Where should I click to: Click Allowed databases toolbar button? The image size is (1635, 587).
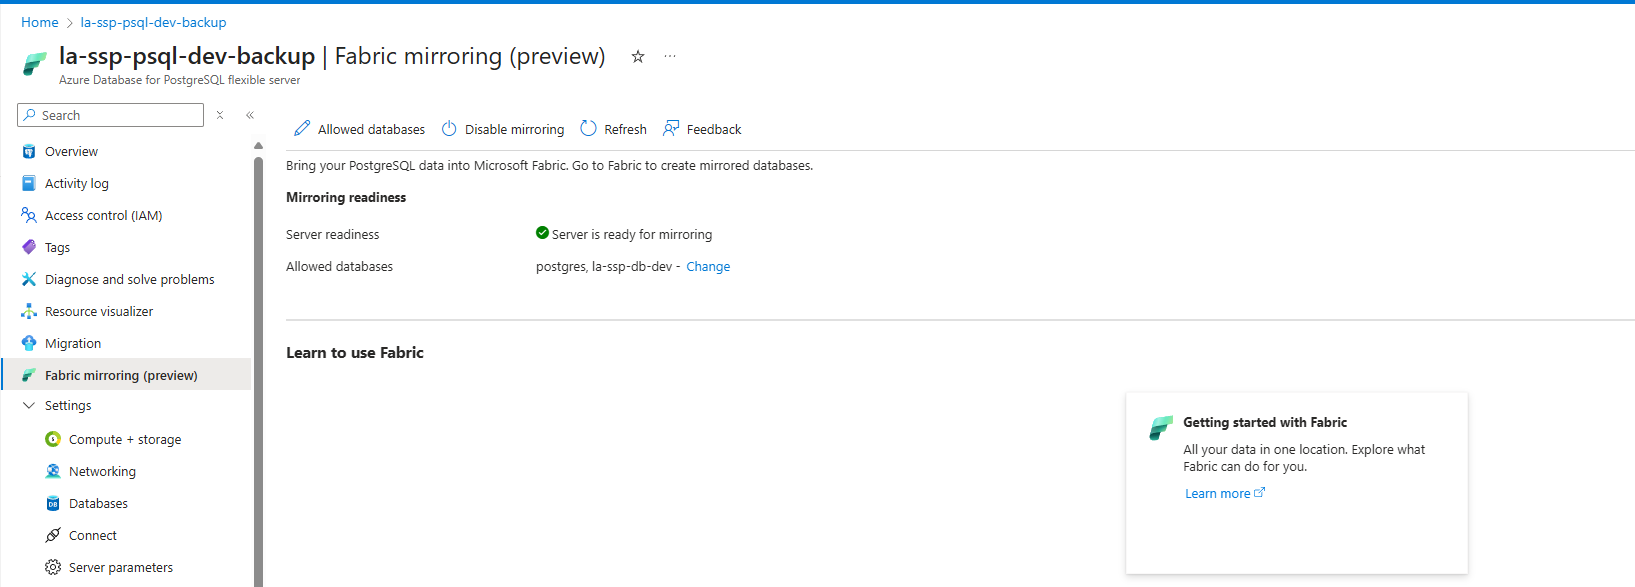click(x=359, y=129)
